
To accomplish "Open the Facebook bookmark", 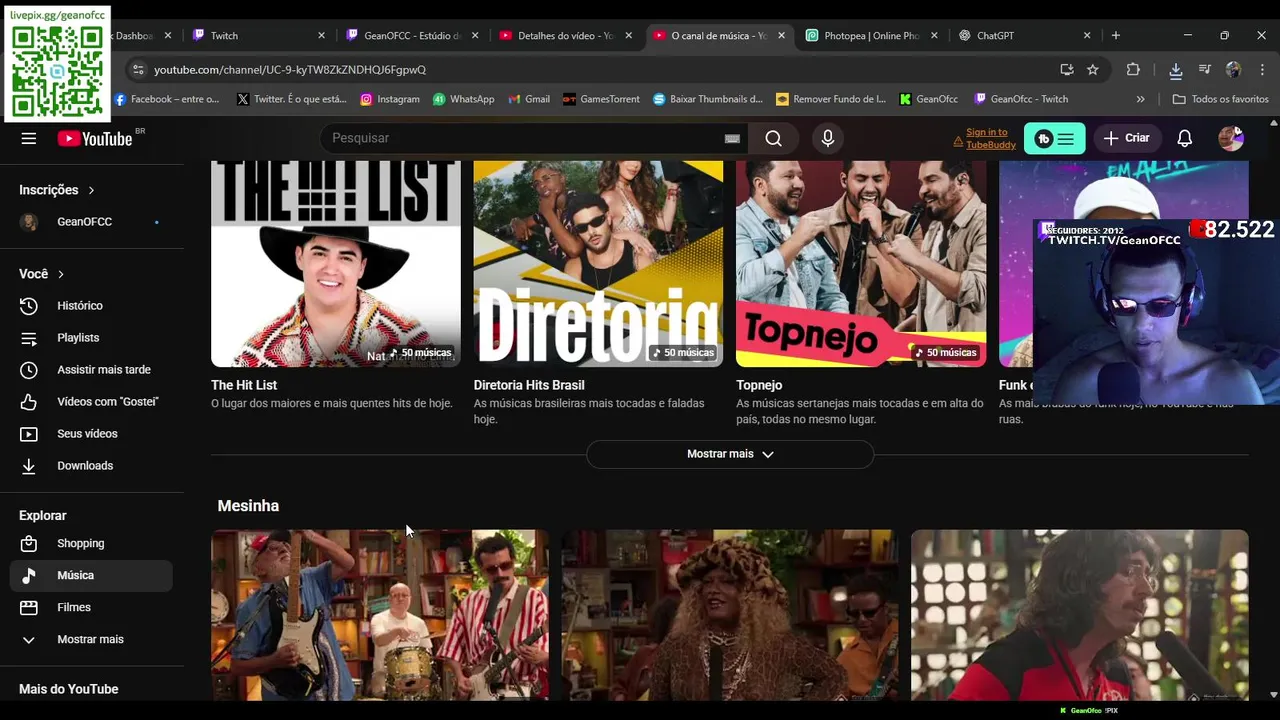I will 166,99.
